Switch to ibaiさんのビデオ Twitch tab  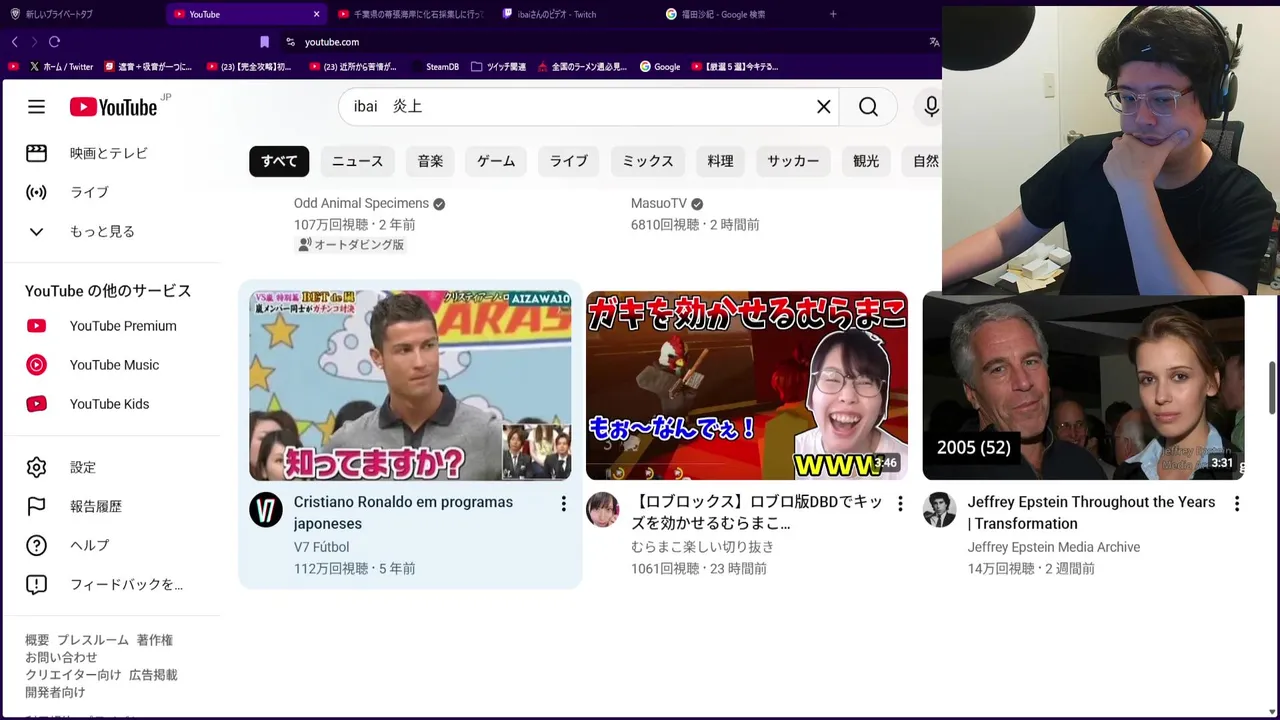pyautogui.click(x=575, y=14)
